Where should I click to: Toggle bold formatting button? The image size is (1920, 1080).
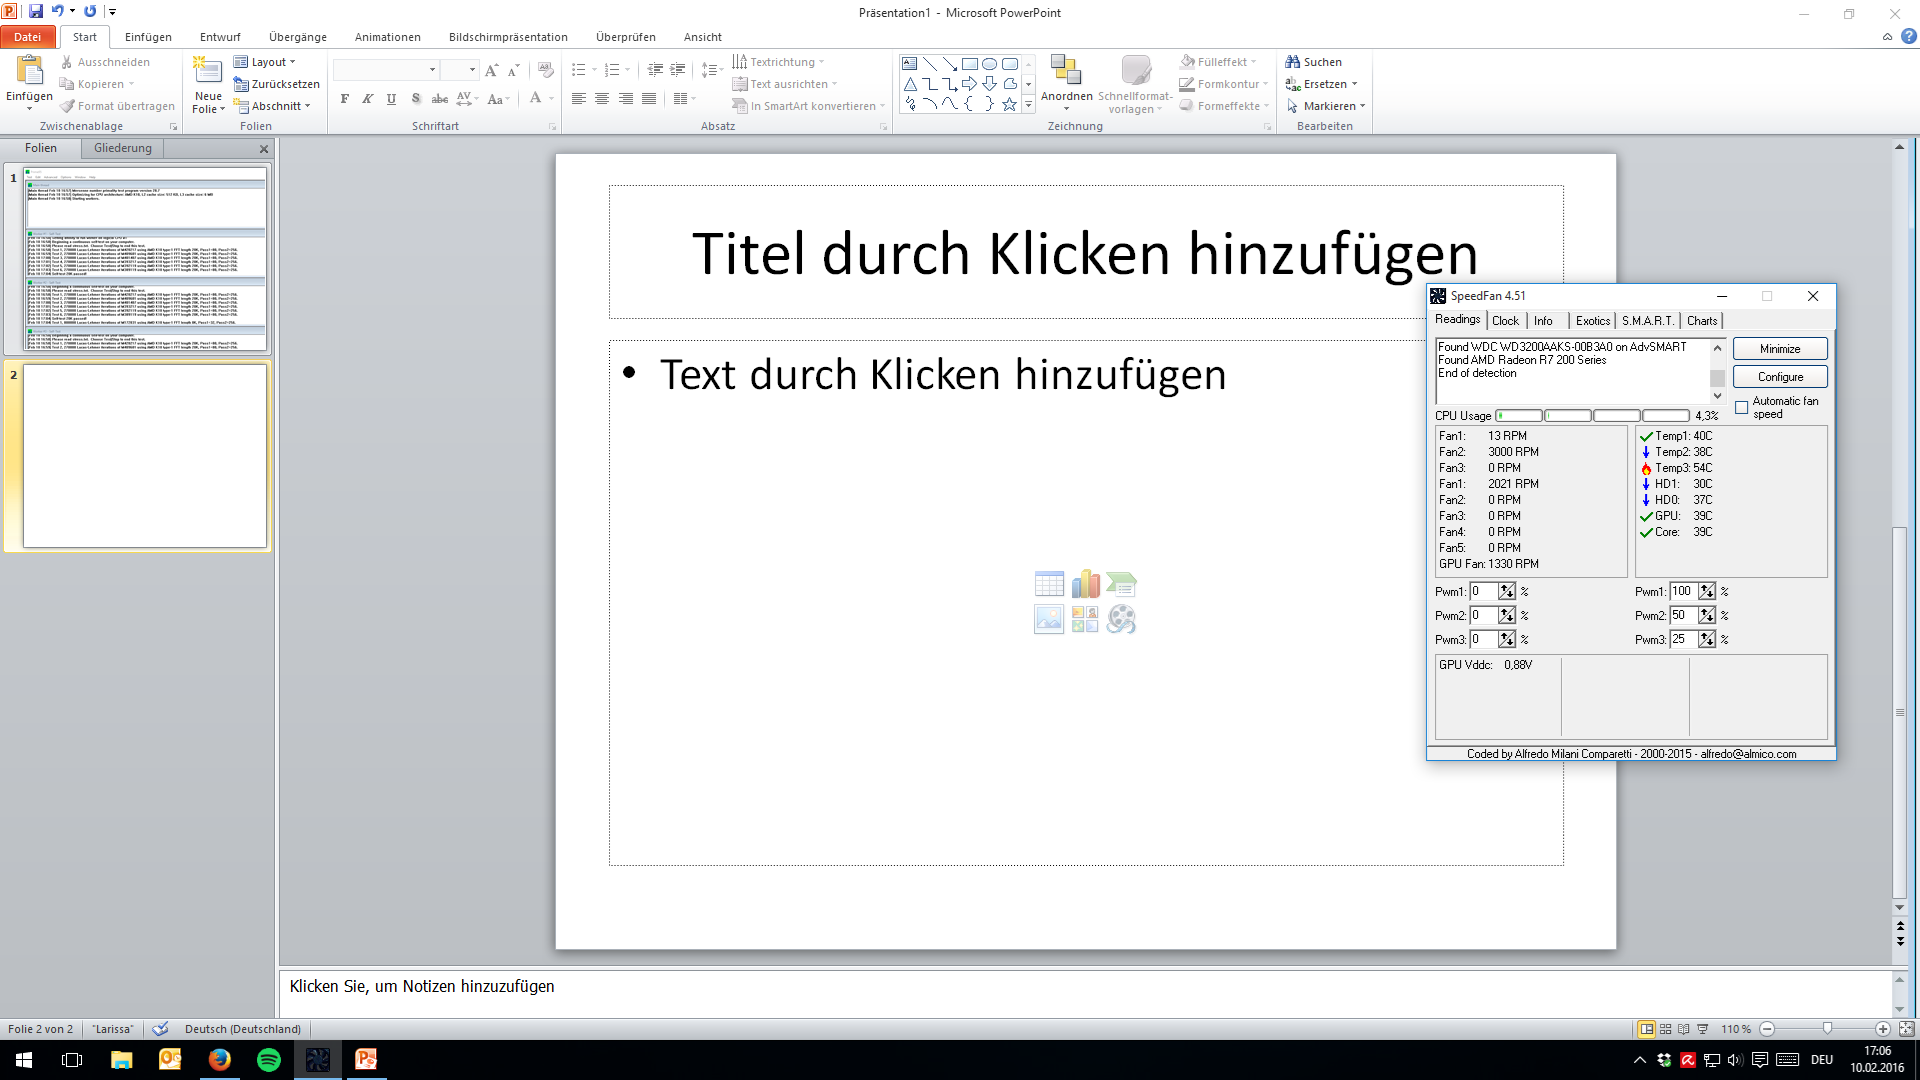click(x=345, y=99)
